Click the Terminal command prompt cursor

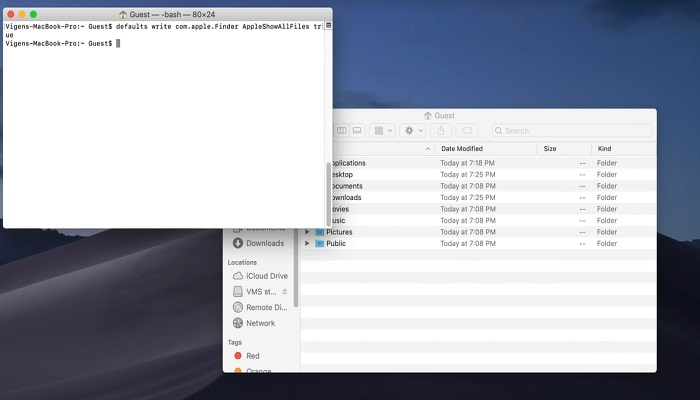(x=118, y=43)
